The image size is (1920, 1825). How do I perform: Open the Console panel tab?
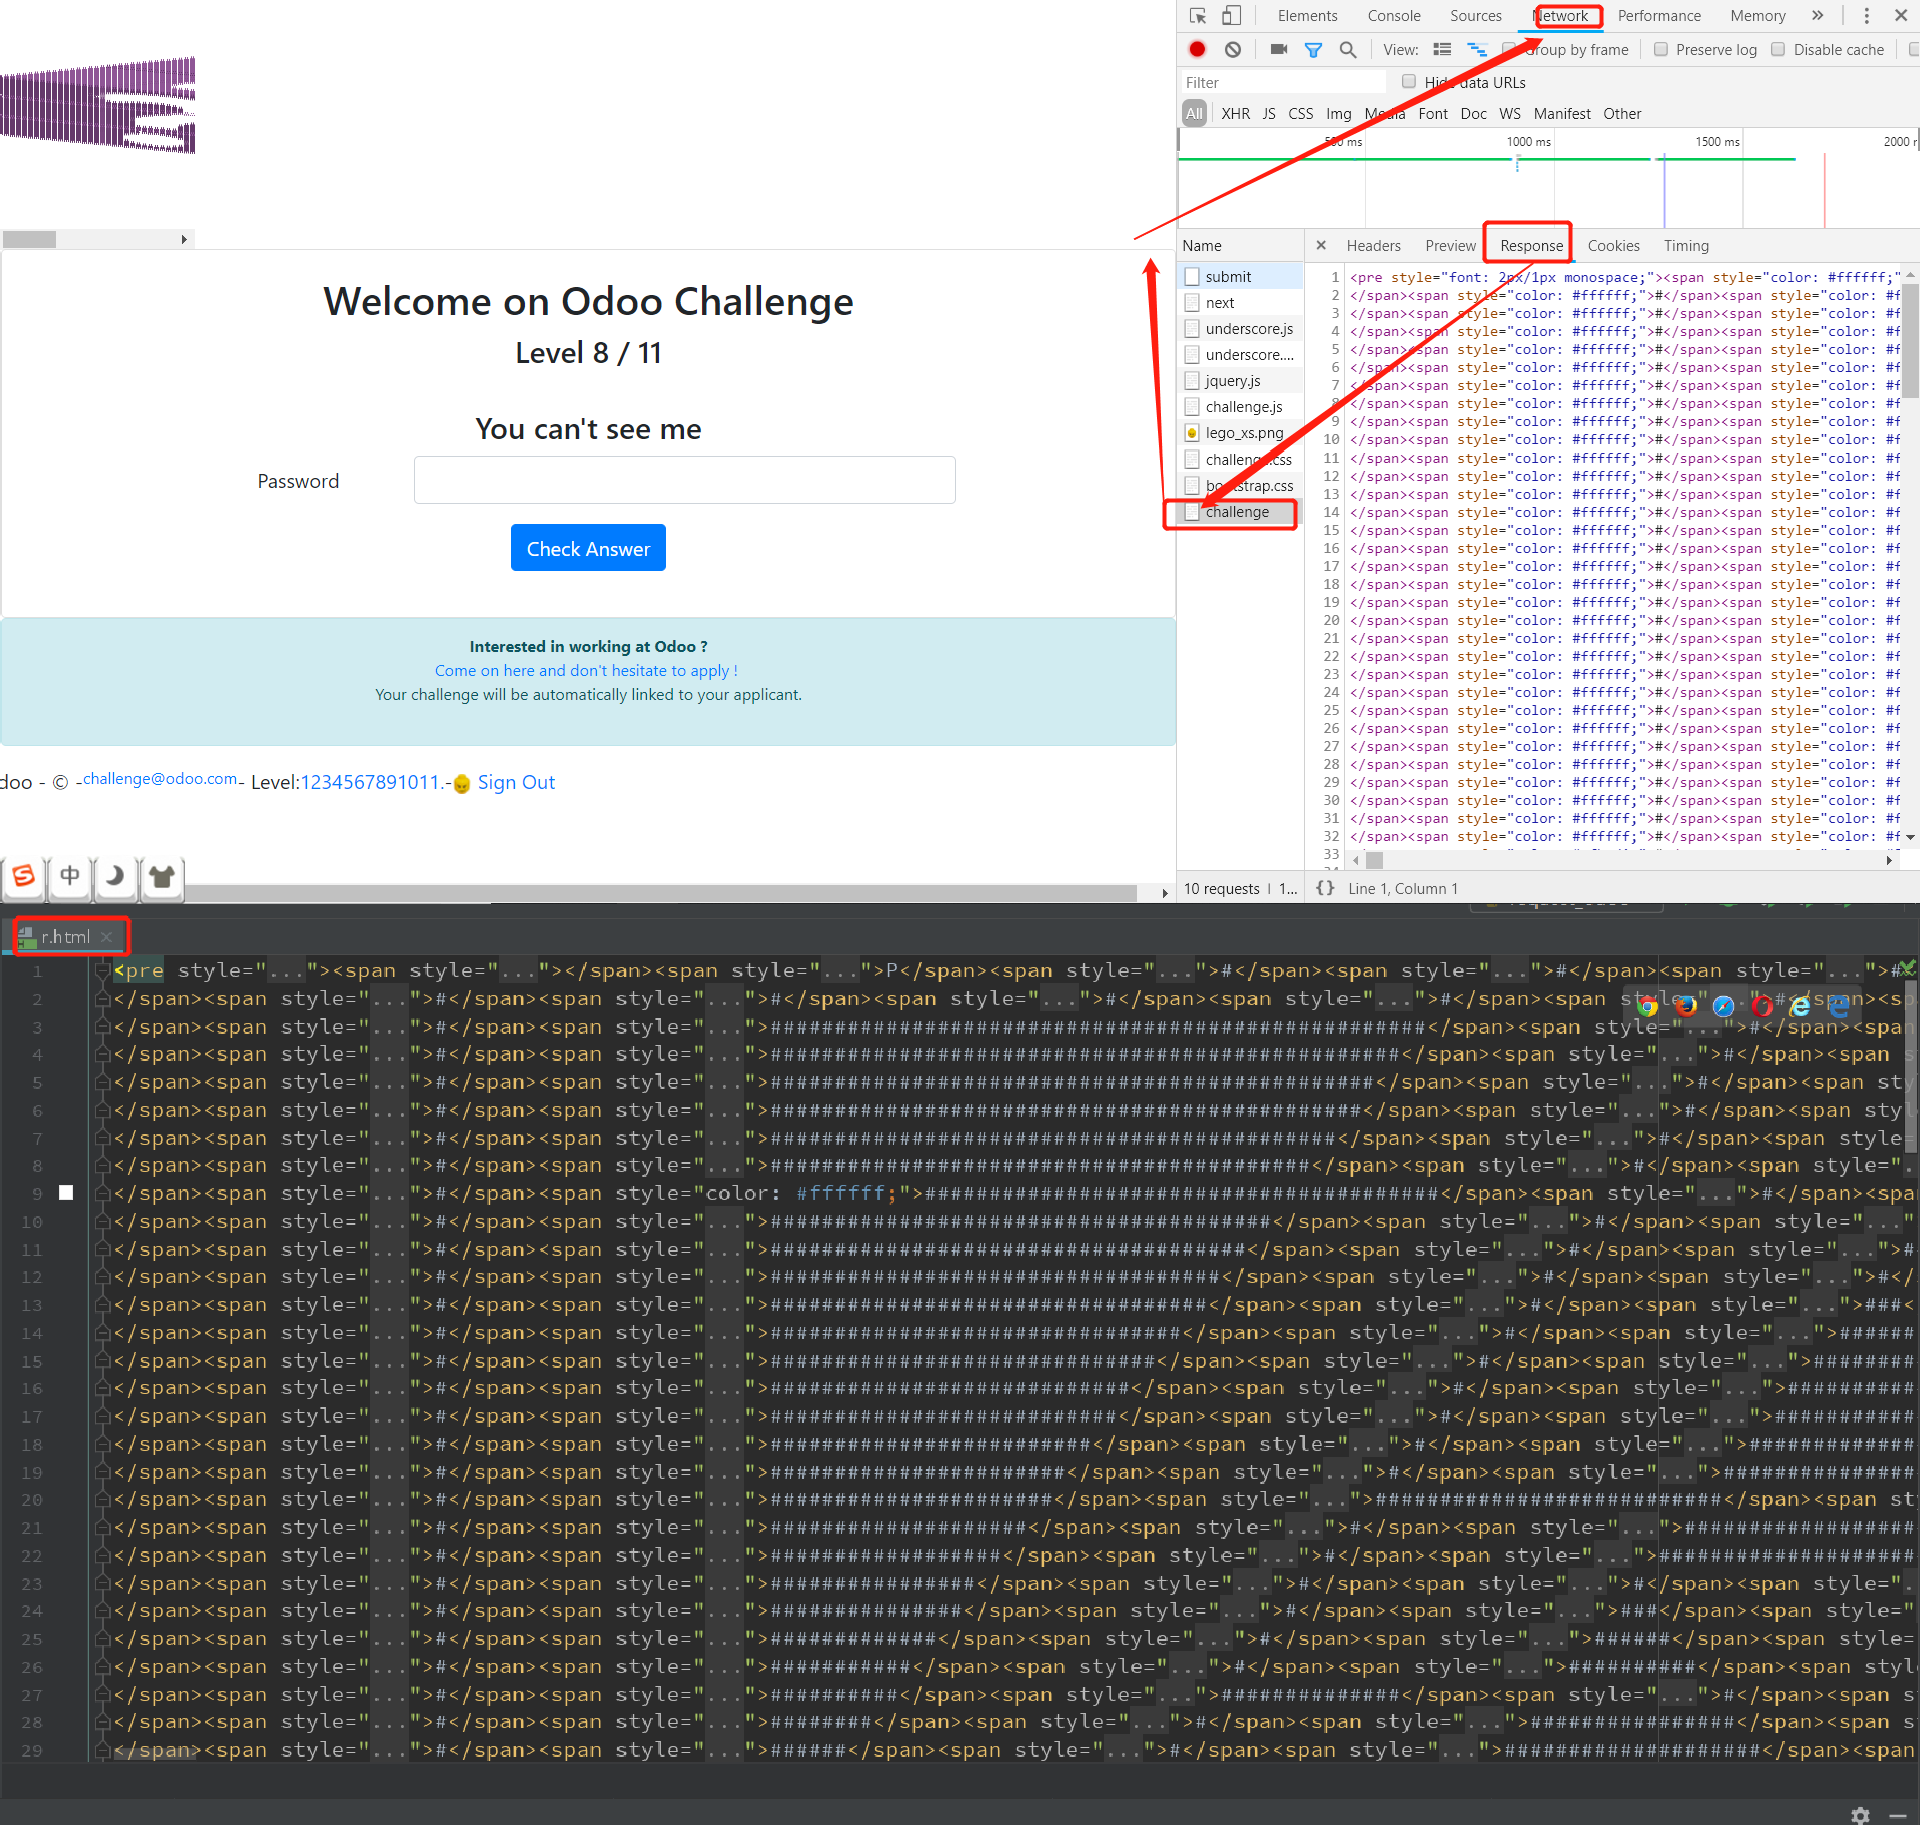[1393, 16]
